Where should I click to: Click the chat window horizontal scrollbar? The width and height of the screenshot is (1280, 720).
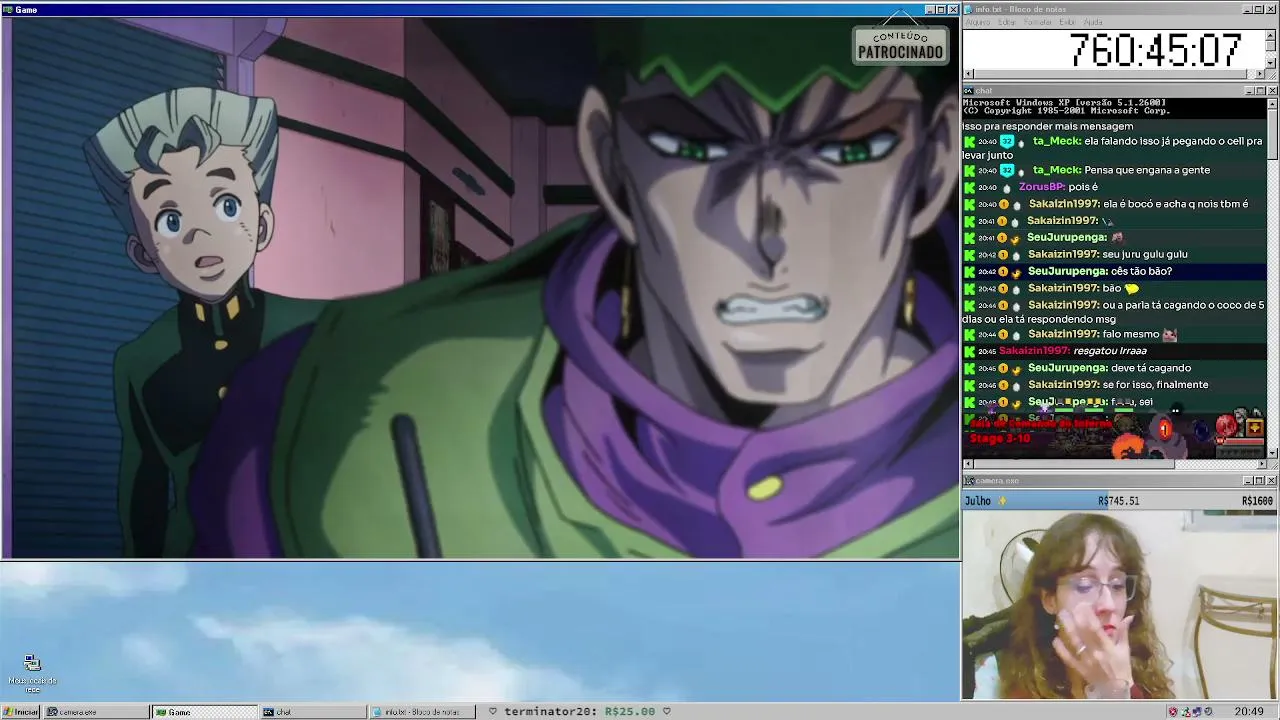[1115, 463]
